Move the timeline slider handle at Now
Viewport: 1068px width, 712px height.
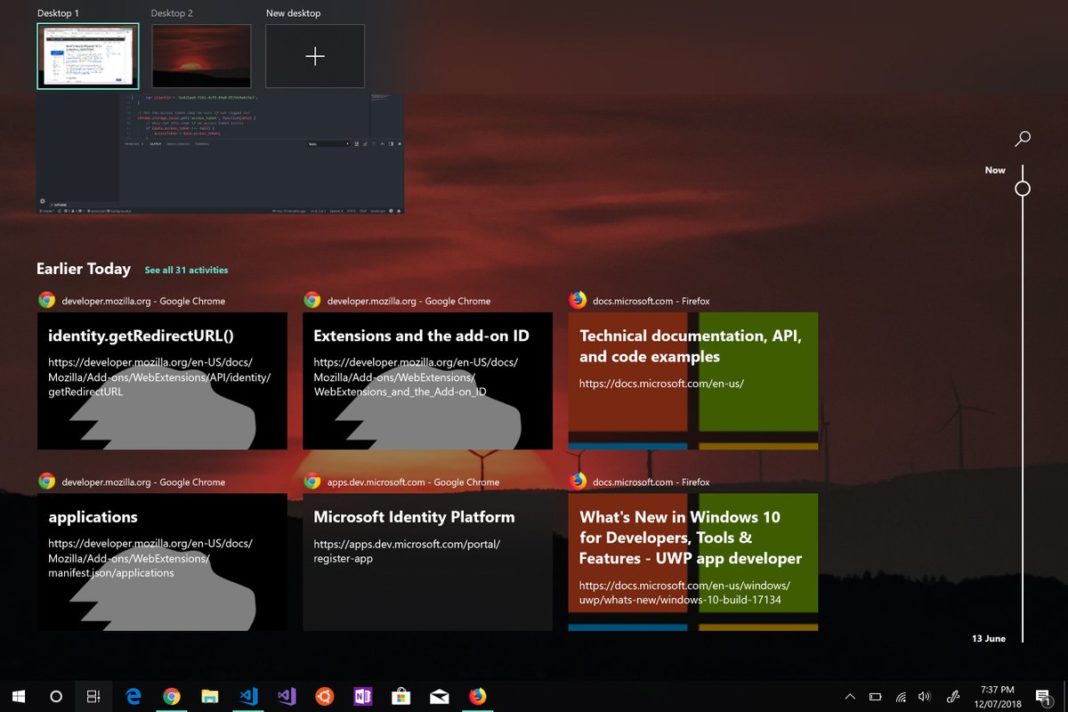coord(1022,189)
